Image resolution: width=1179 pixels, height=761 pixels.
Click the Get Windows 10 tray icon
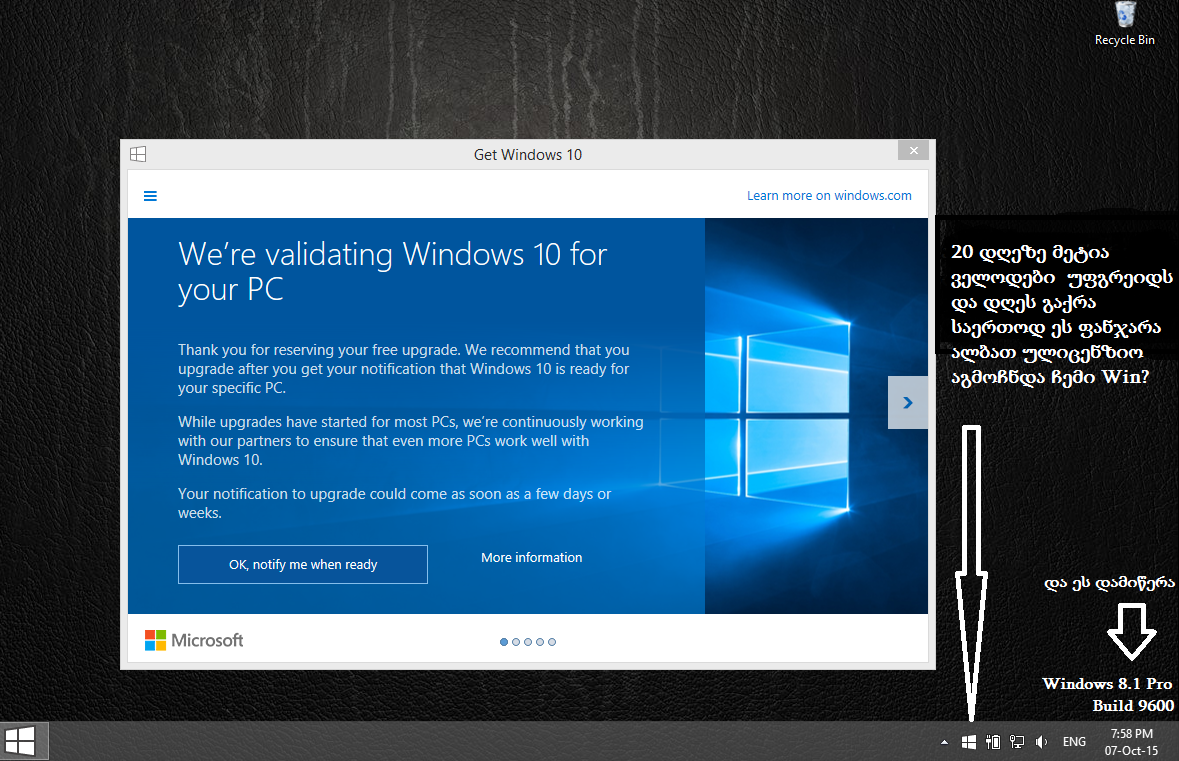coord(969,742)
